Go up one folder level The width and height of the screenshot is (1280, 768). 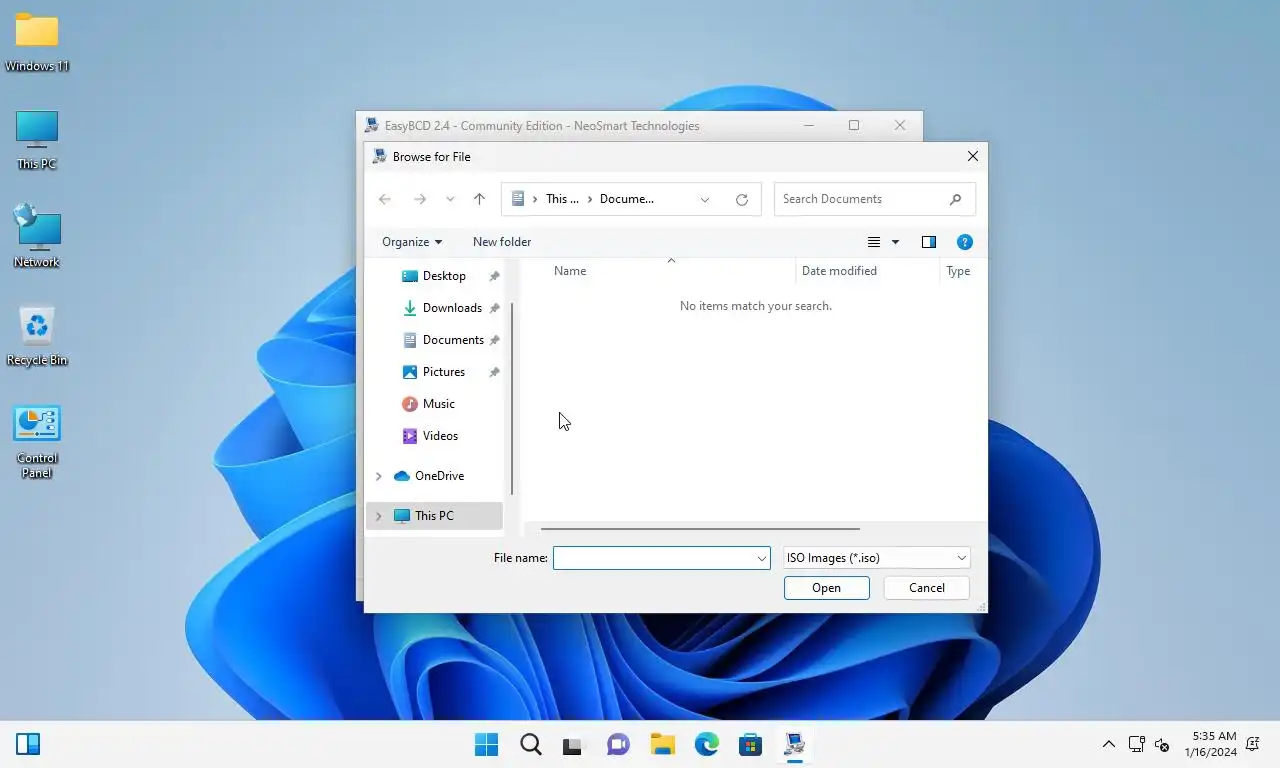(479, 199)
